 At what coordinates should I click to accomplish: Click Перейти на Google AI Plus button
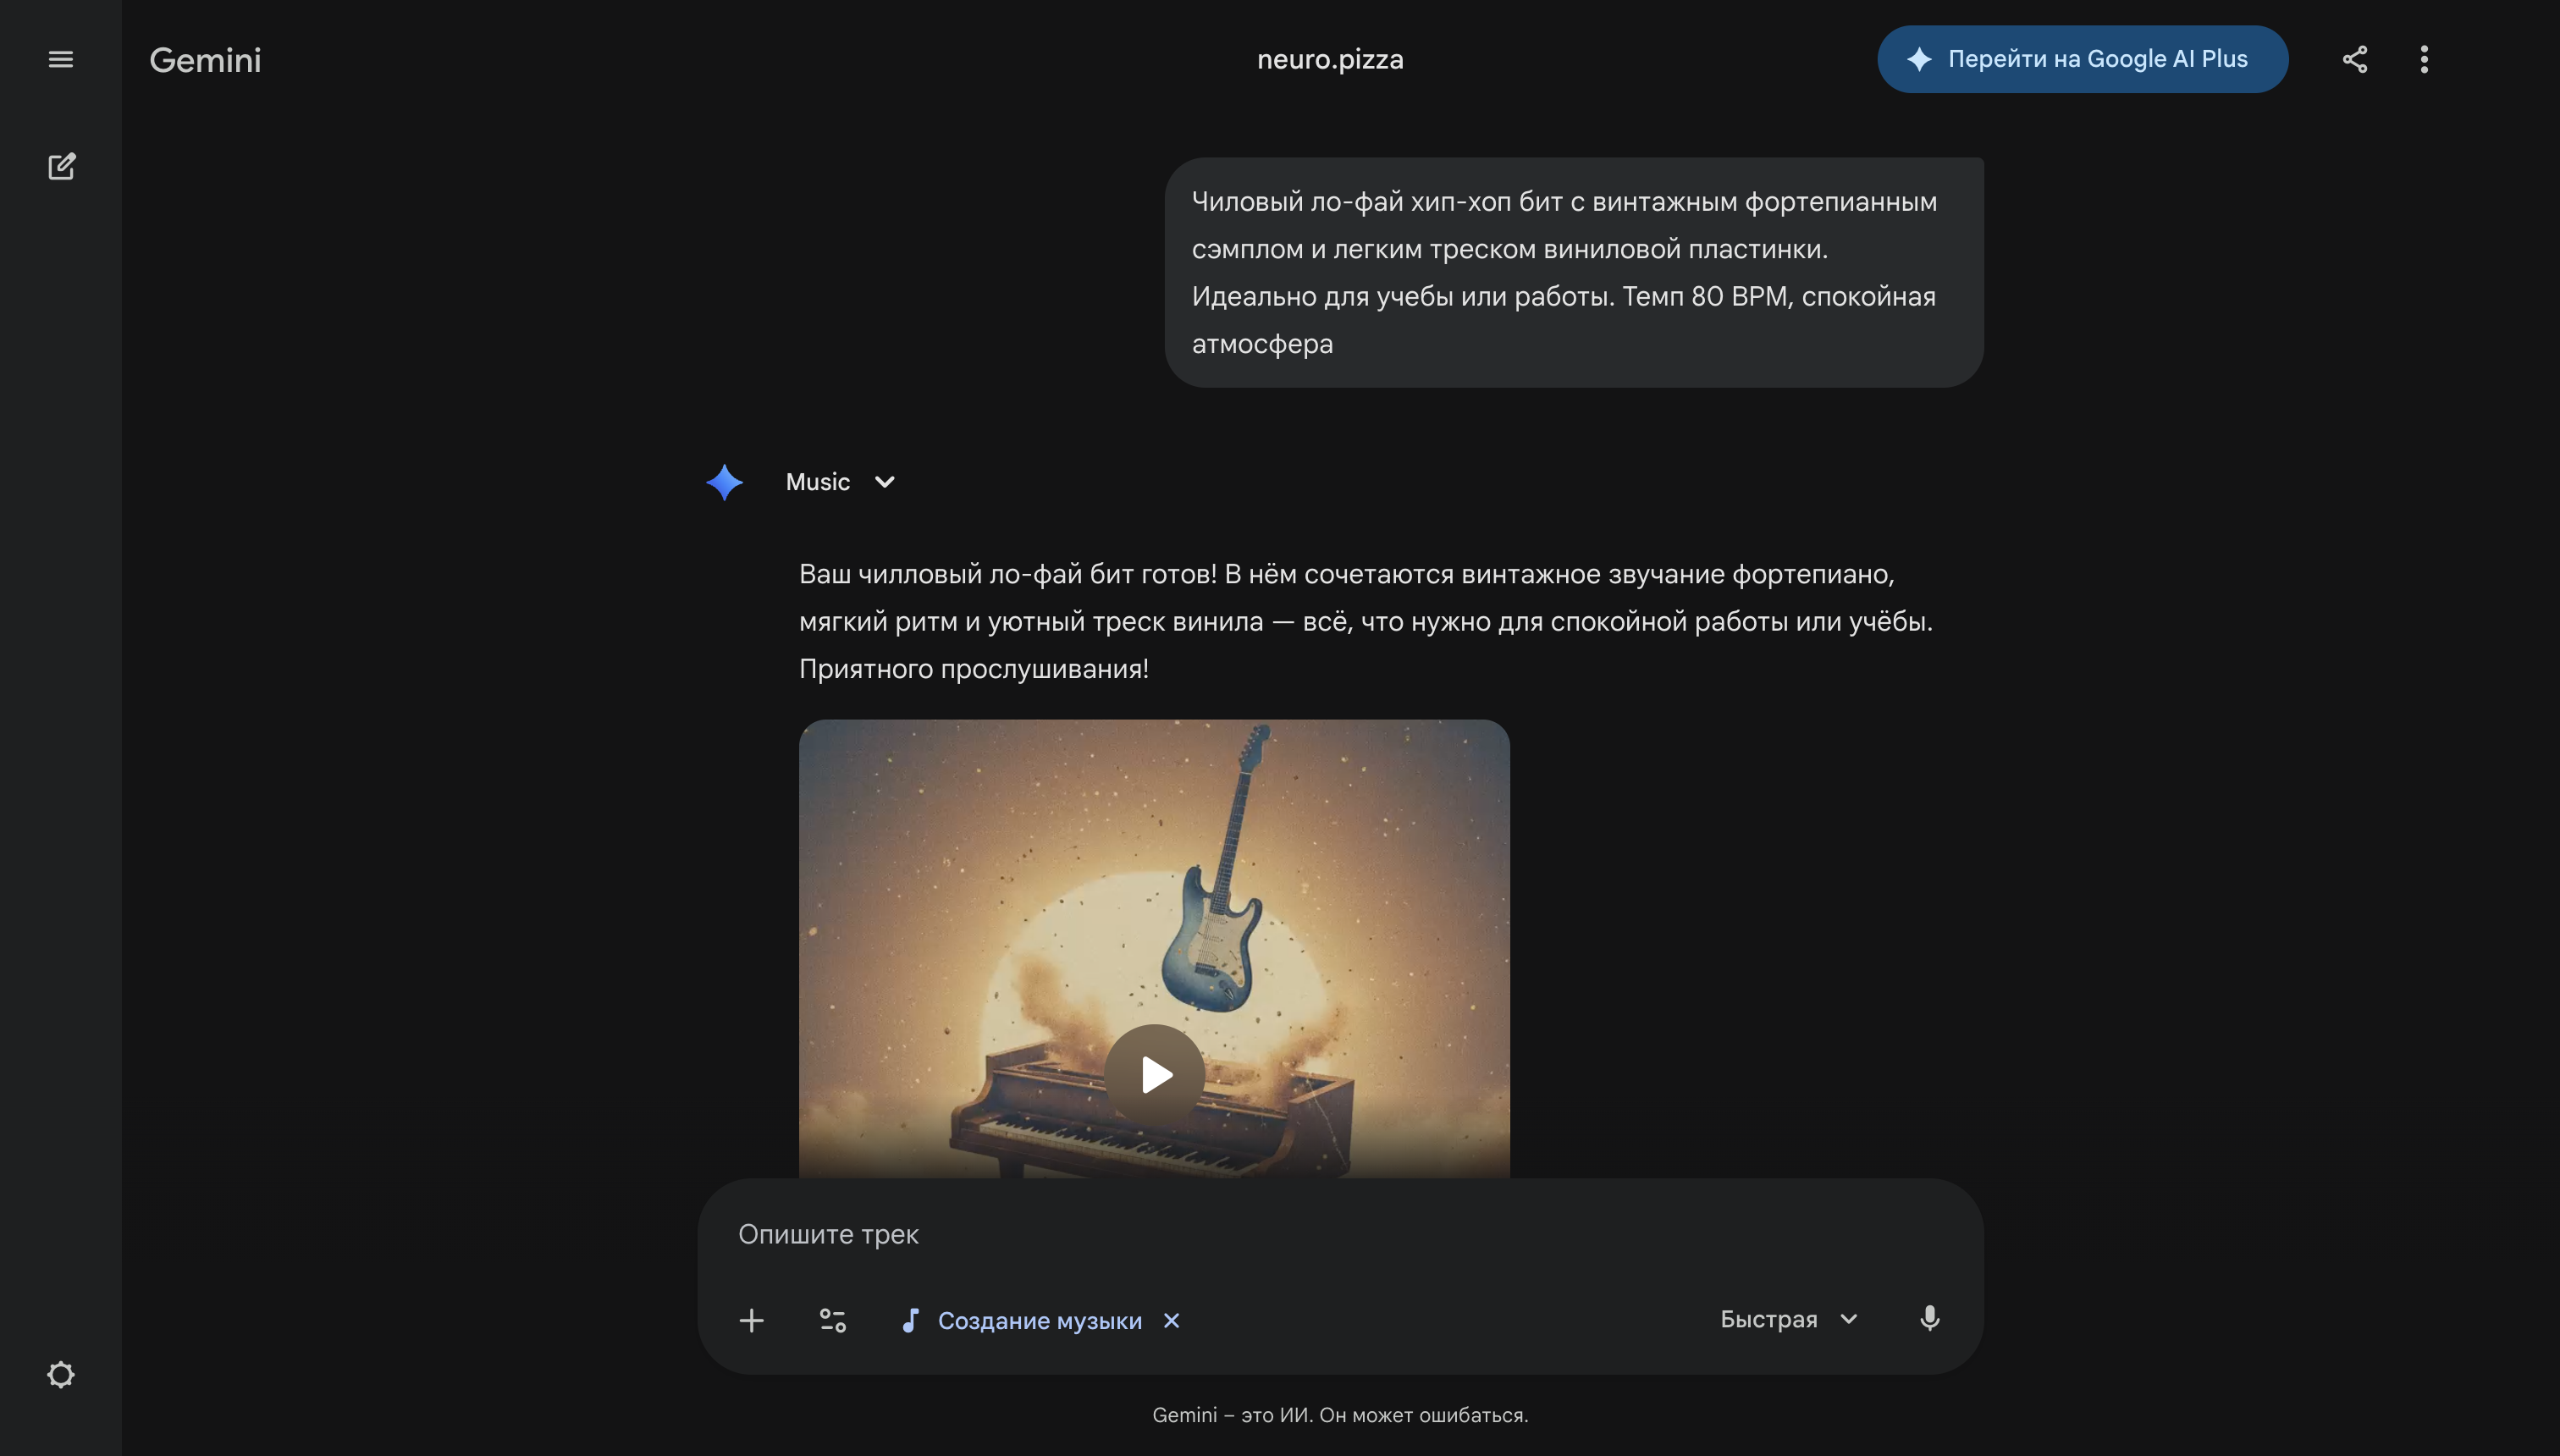pyautogui.click(x=2082, y=59)
